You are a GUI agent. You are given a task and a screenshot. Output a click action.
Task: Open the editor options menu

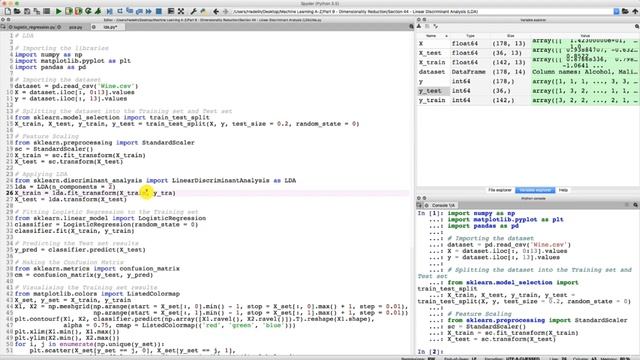[x=411, y=27]
